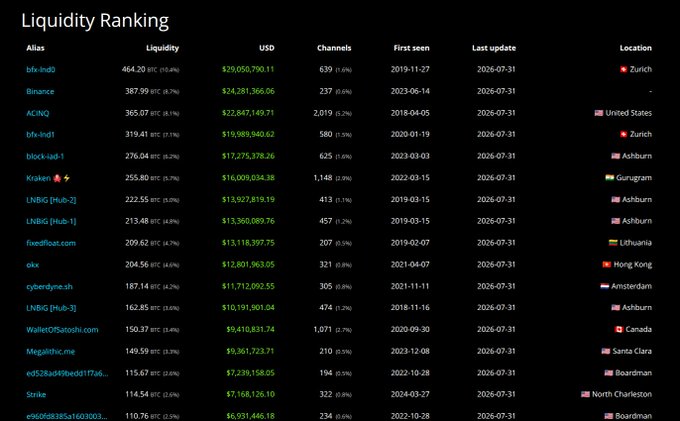Open the LNBiG [Hub-2] node link
680x421 pixels.
(x=51, y=199)
